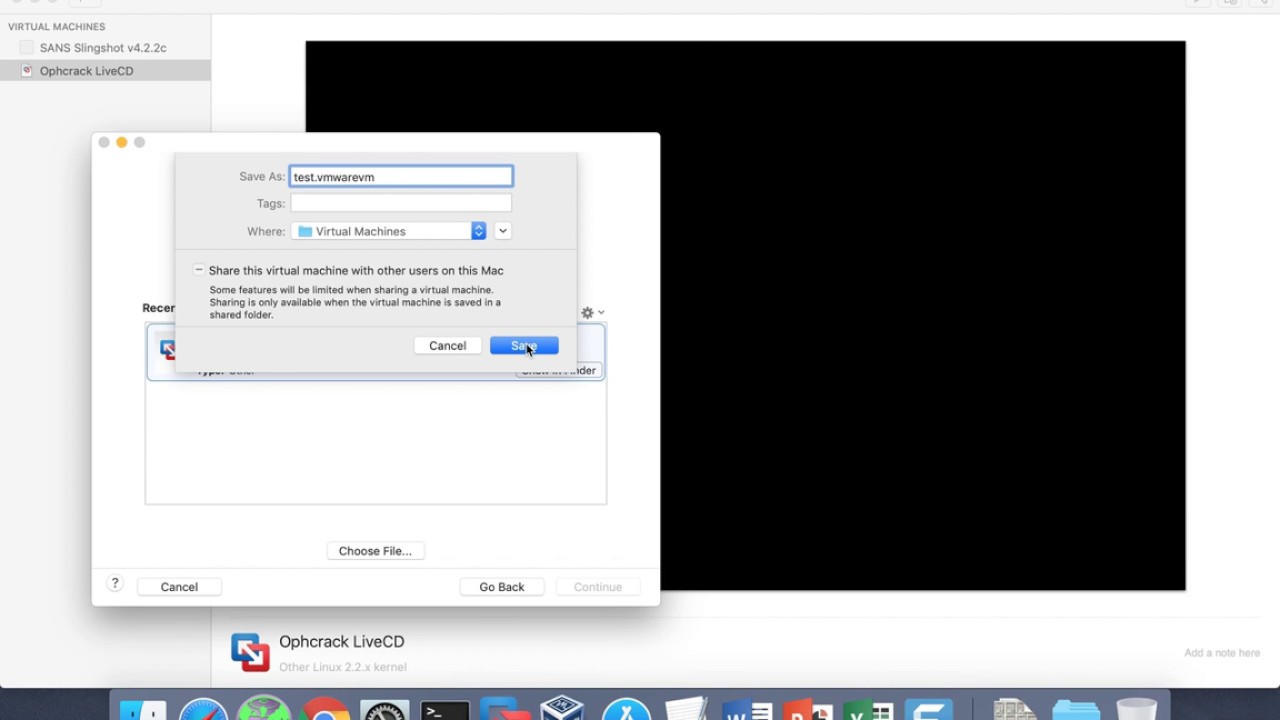Open System Preferences from the Dock
This screenshot has width=1280, height=720.
click(385, 709)
